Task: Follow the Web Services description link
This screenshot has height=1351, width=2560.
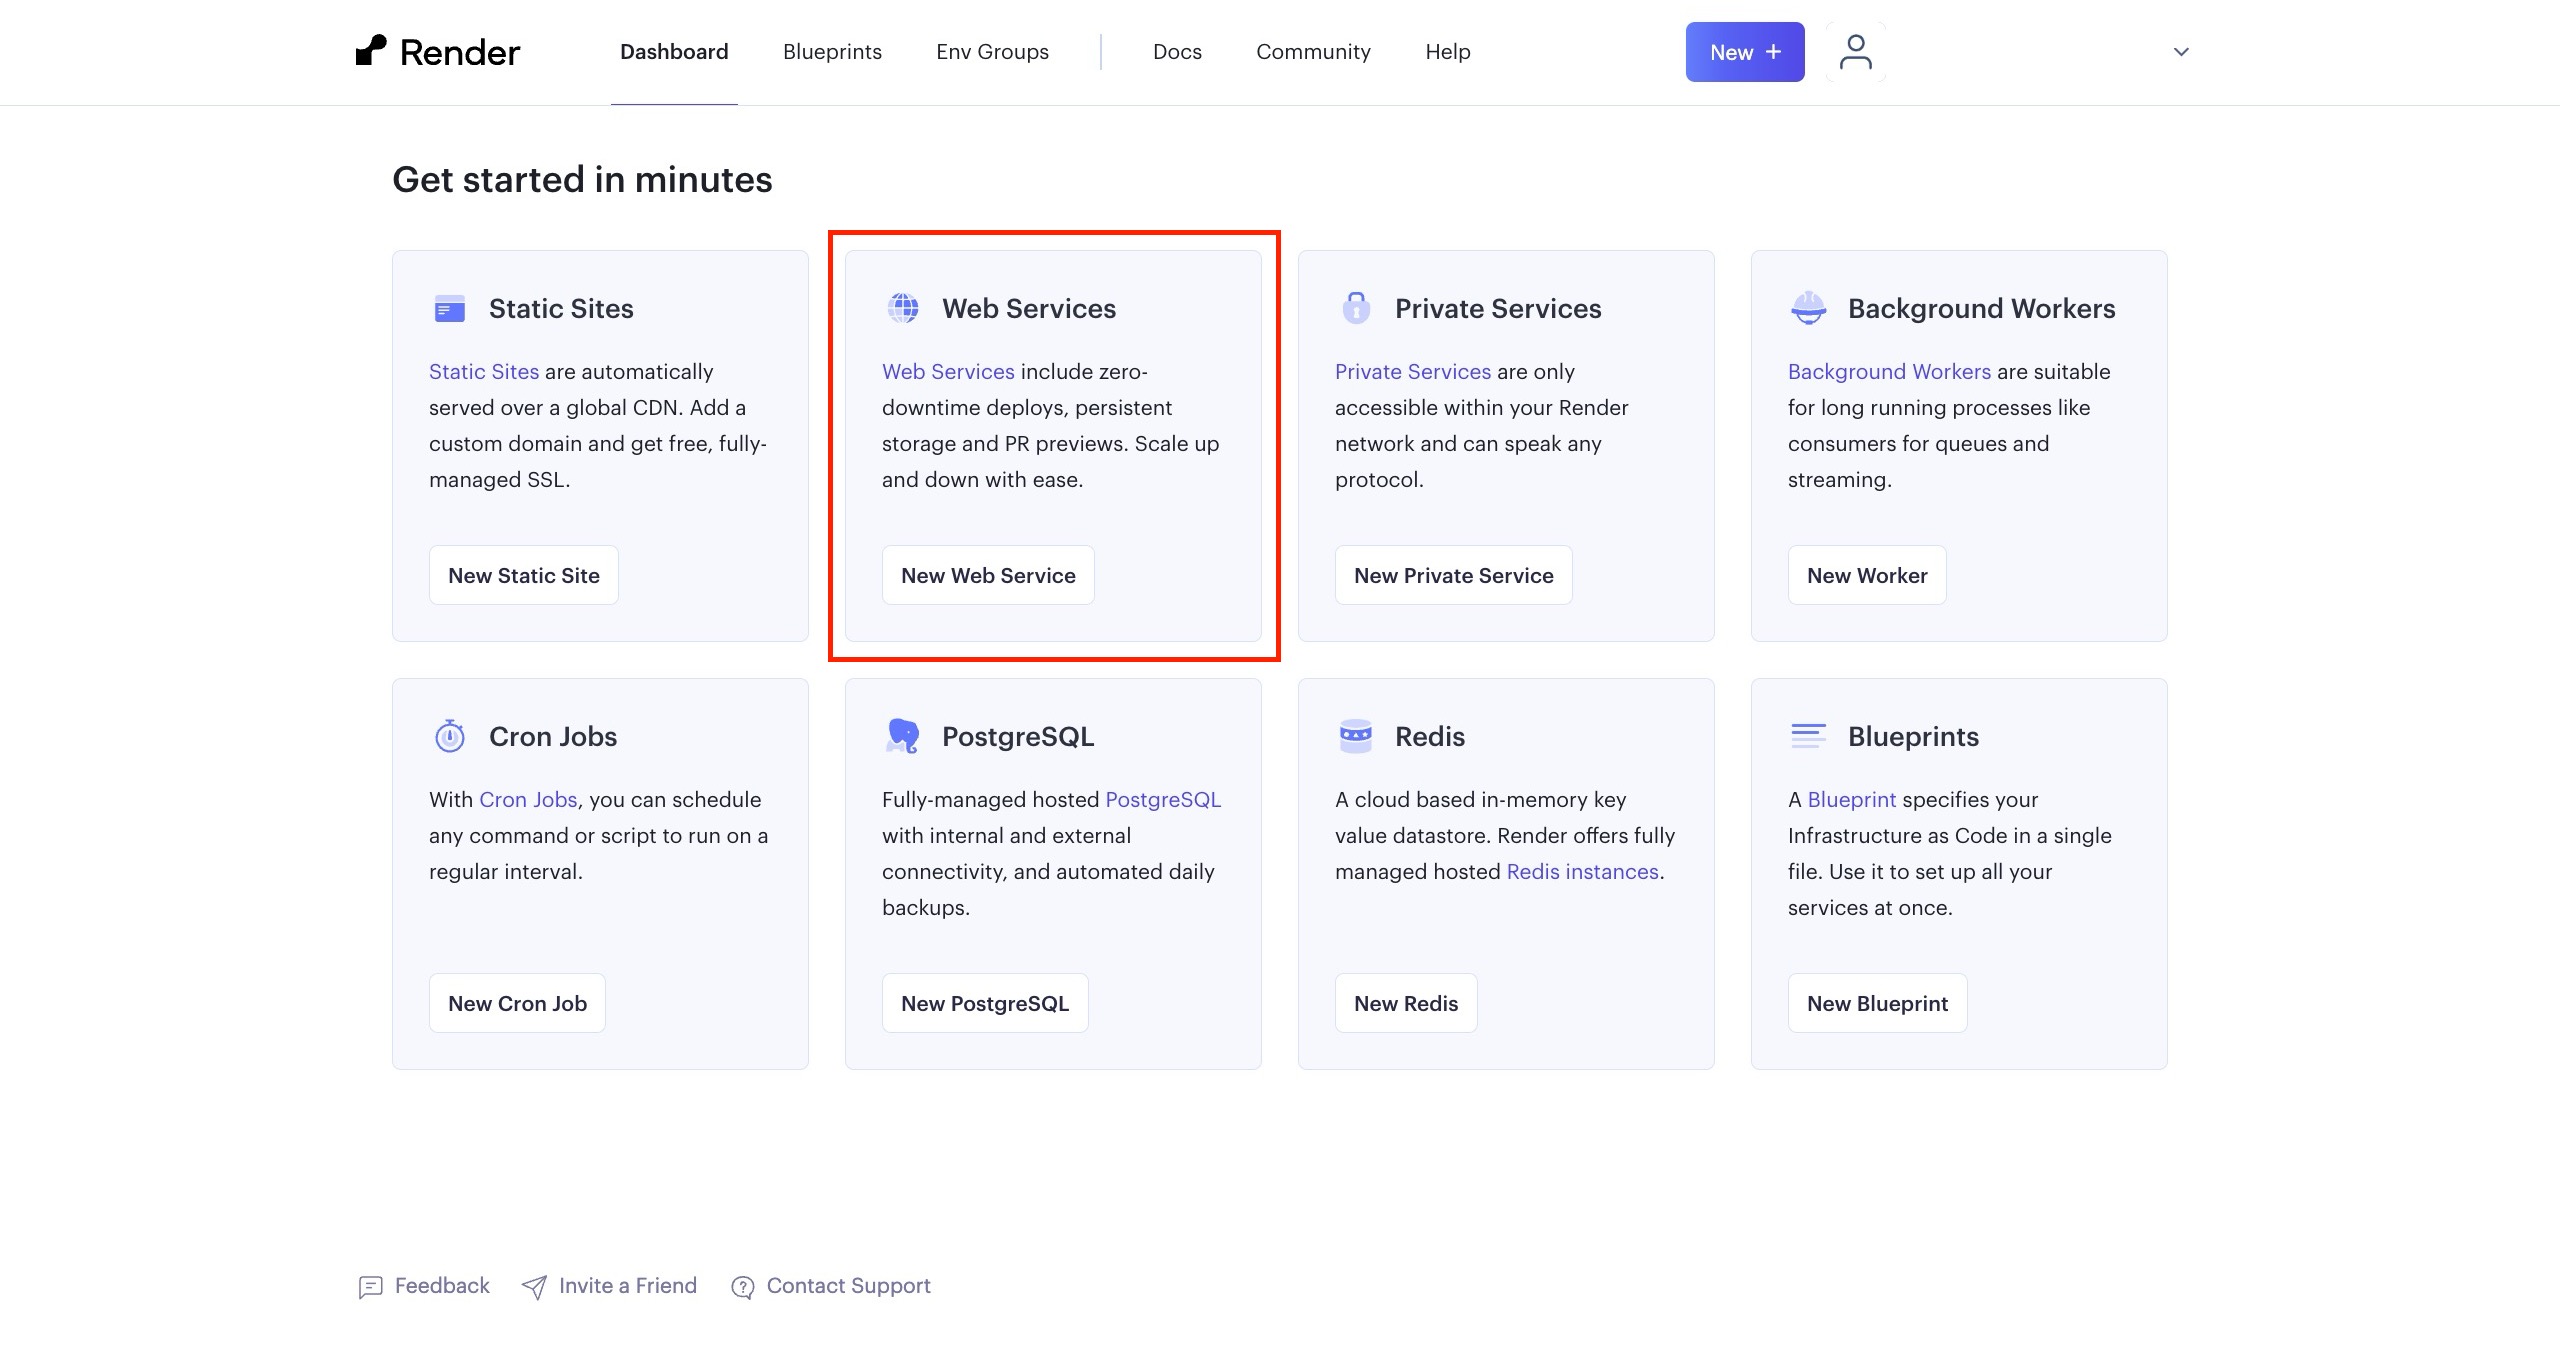Action: (x=948, y=371)
